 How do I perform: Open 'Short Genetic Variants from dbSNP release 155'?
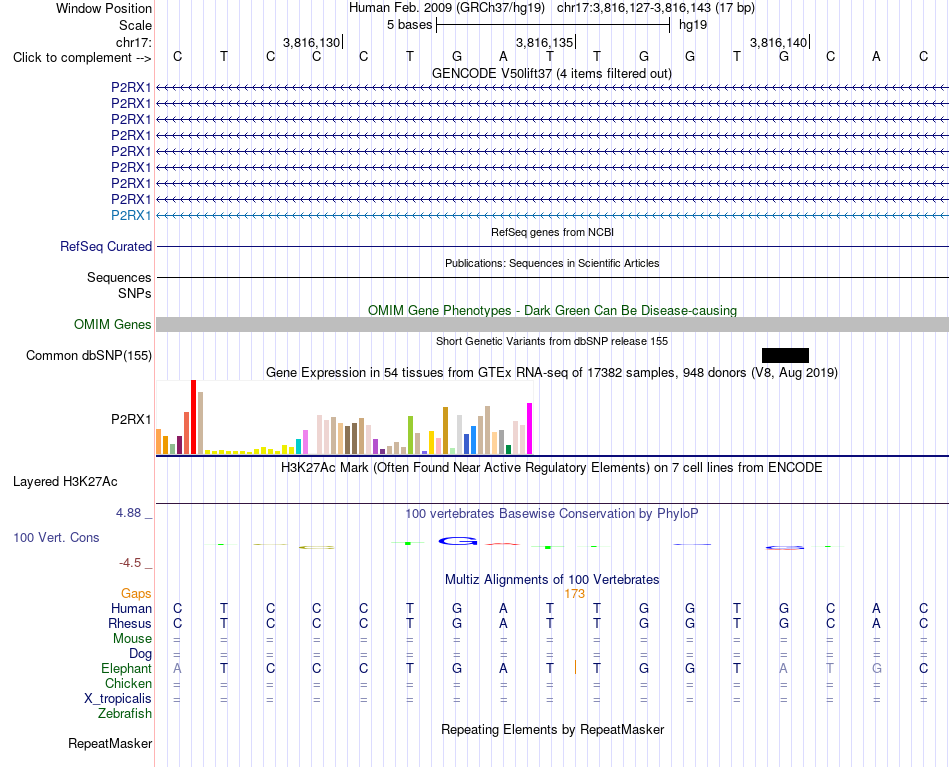552,341
